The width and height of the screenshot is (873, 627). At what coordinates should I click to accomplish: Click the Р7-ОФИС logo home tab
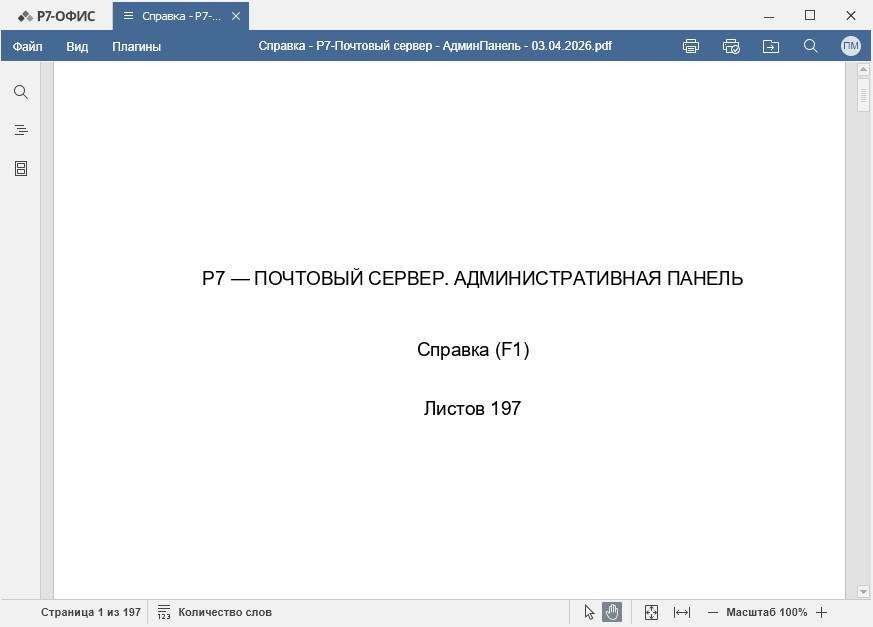(x=56, y=16)
